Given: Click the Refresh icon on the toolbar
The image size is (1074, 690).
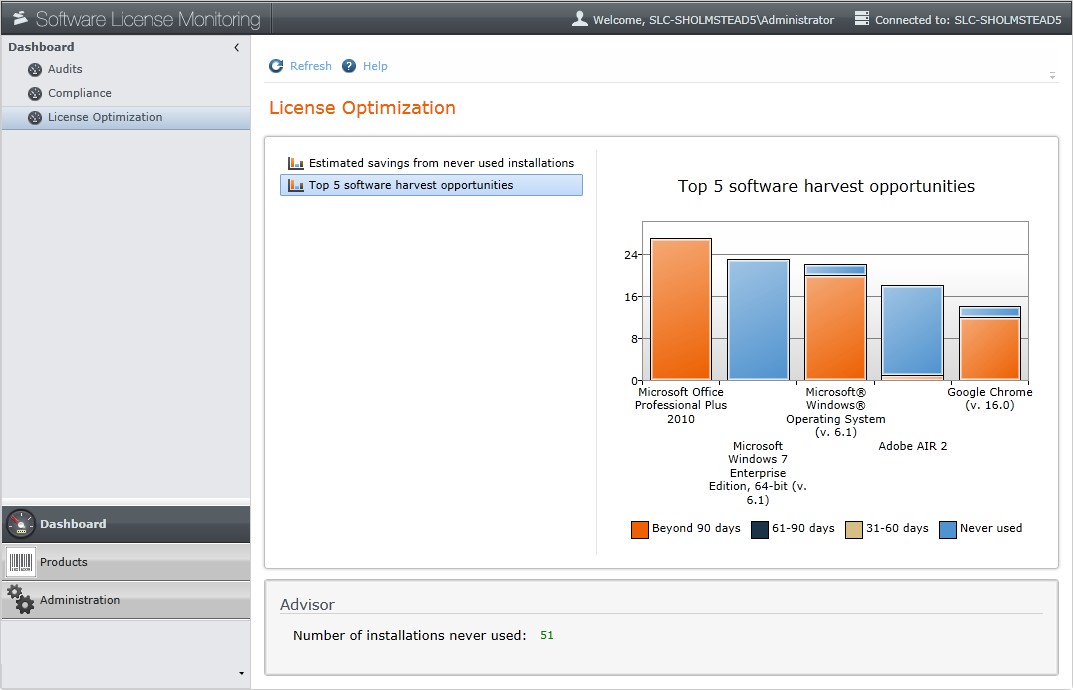Looking at the screenshot, I should (x=275, y=65).
